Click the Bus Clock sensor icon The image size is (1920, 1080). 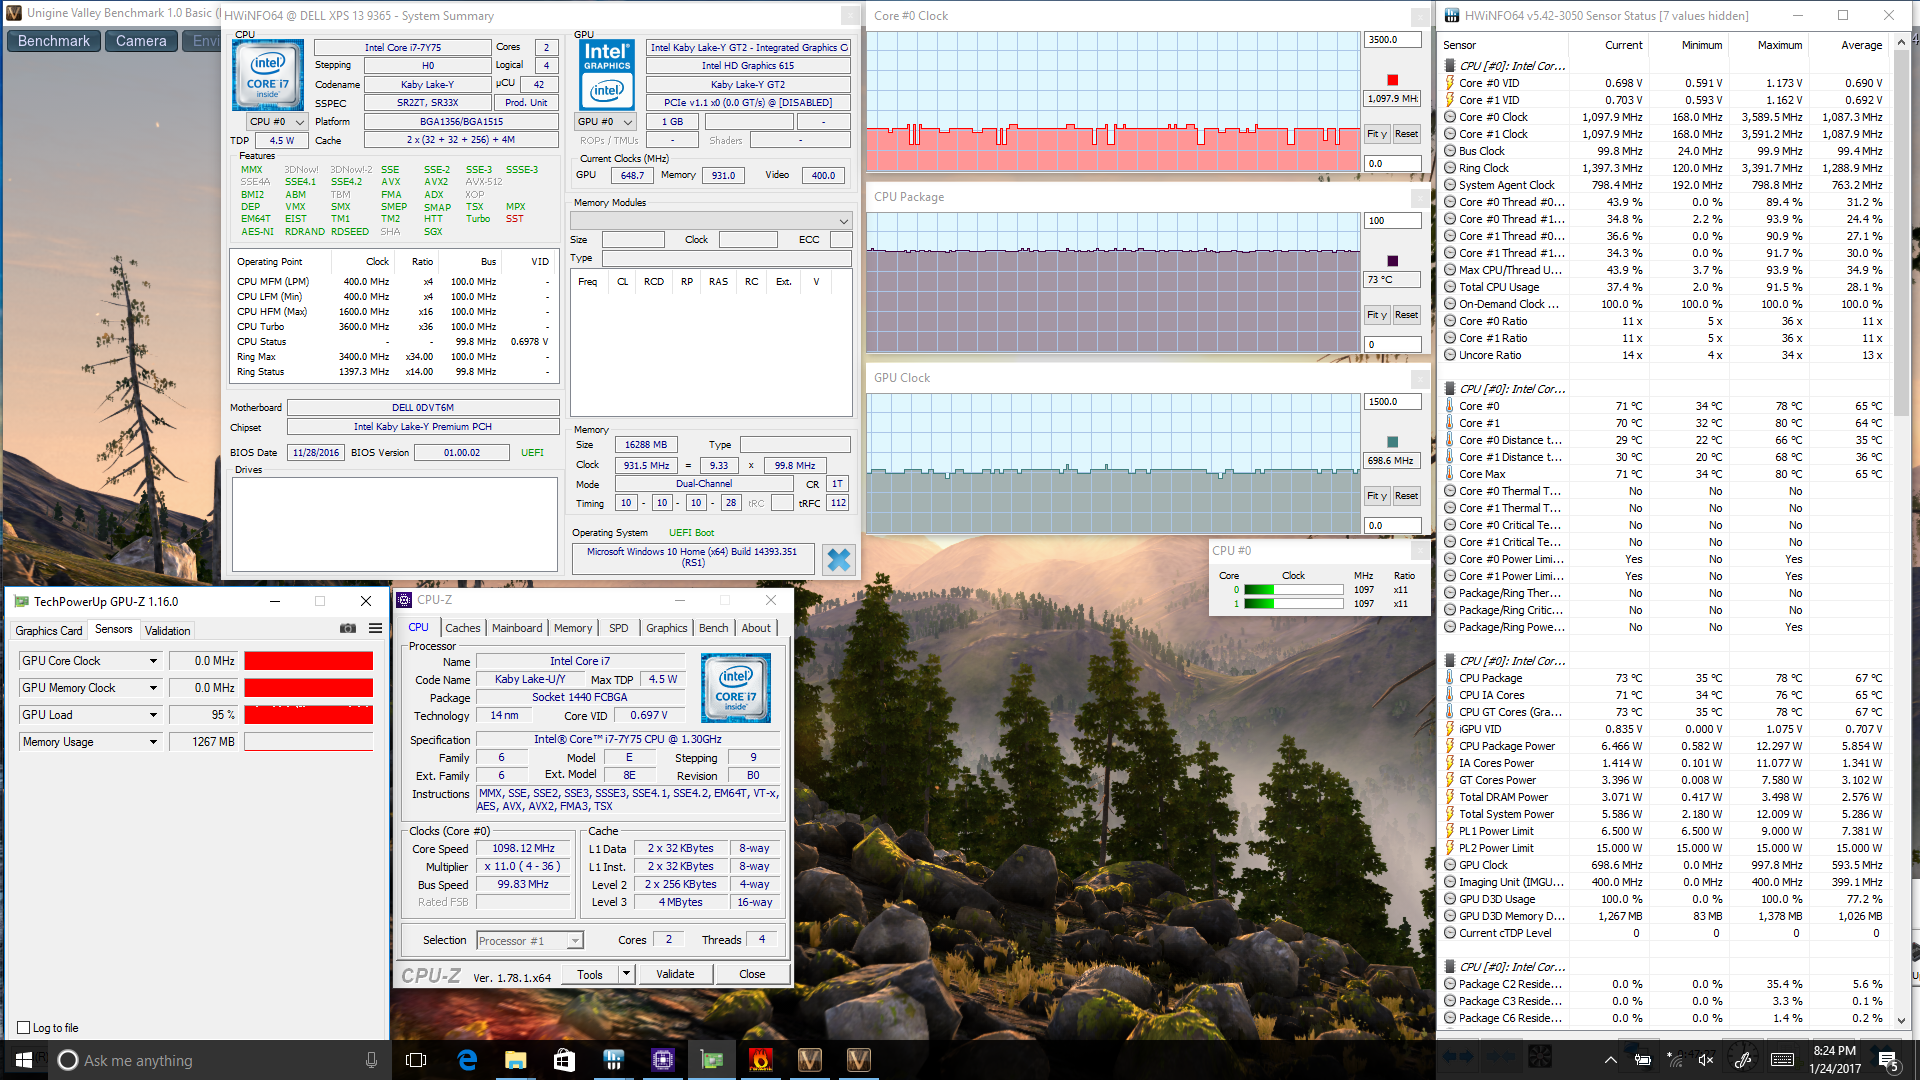pos(1450,151)
